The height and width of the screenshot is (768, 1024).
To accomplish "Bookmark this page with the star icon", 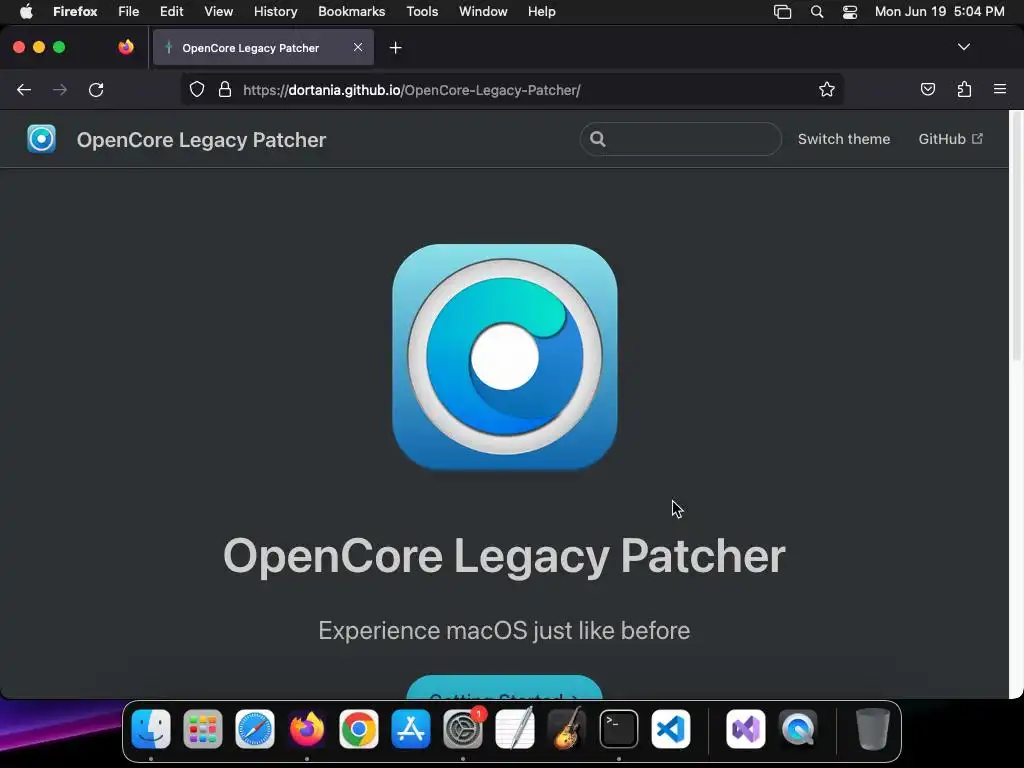I will 827,89.
